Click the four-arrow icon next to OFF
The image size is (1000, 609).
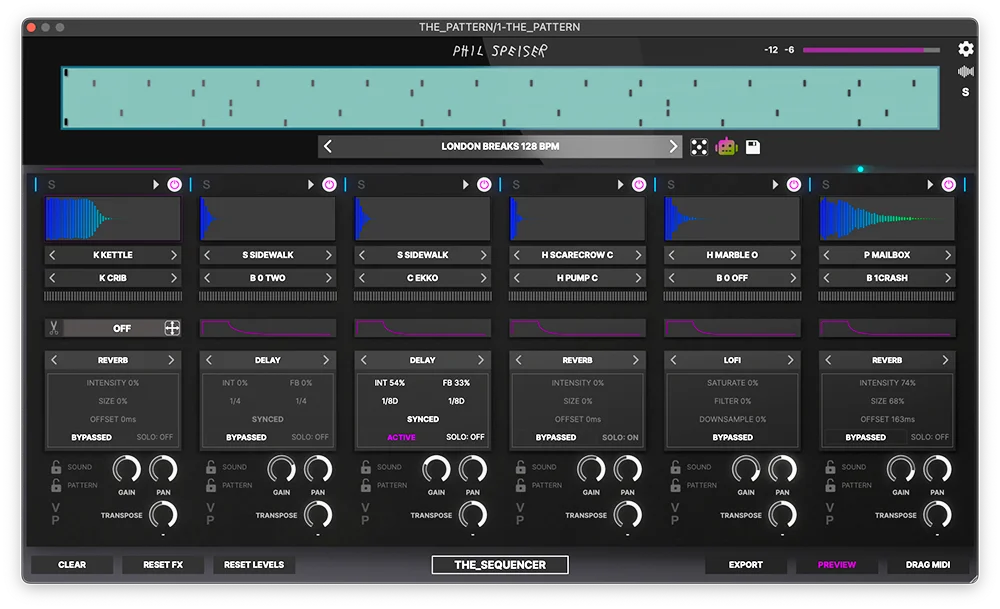pos(172,328)
